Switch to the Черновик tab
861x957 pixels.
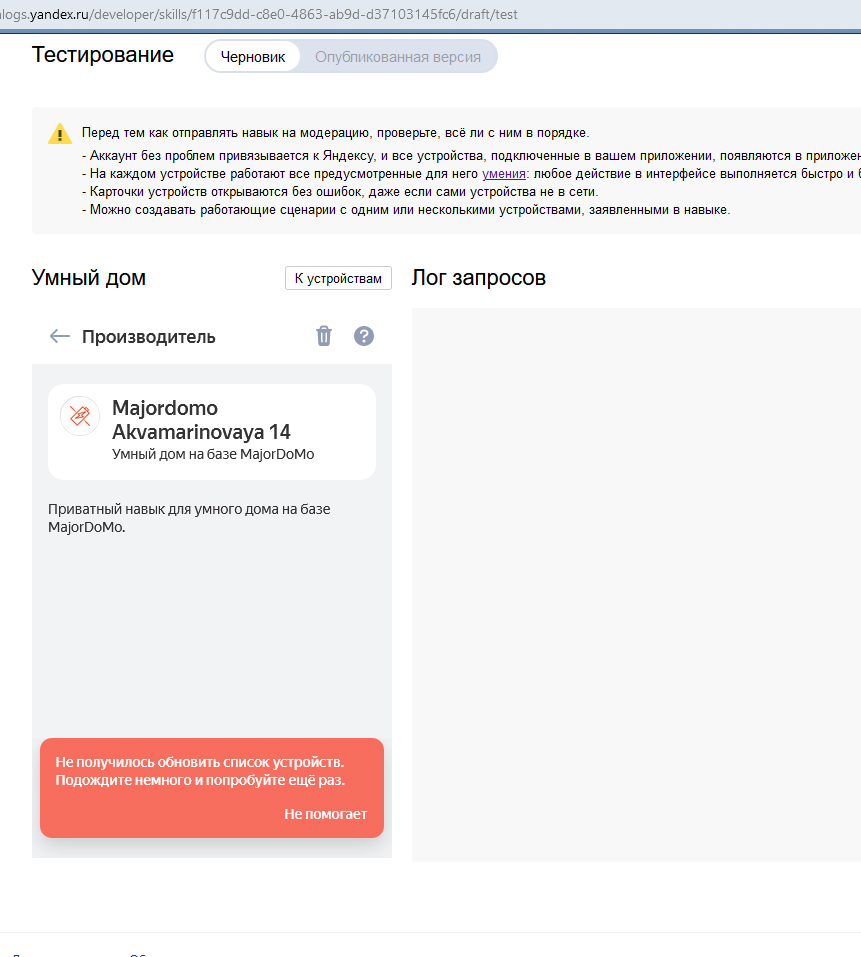pos(253,57)
